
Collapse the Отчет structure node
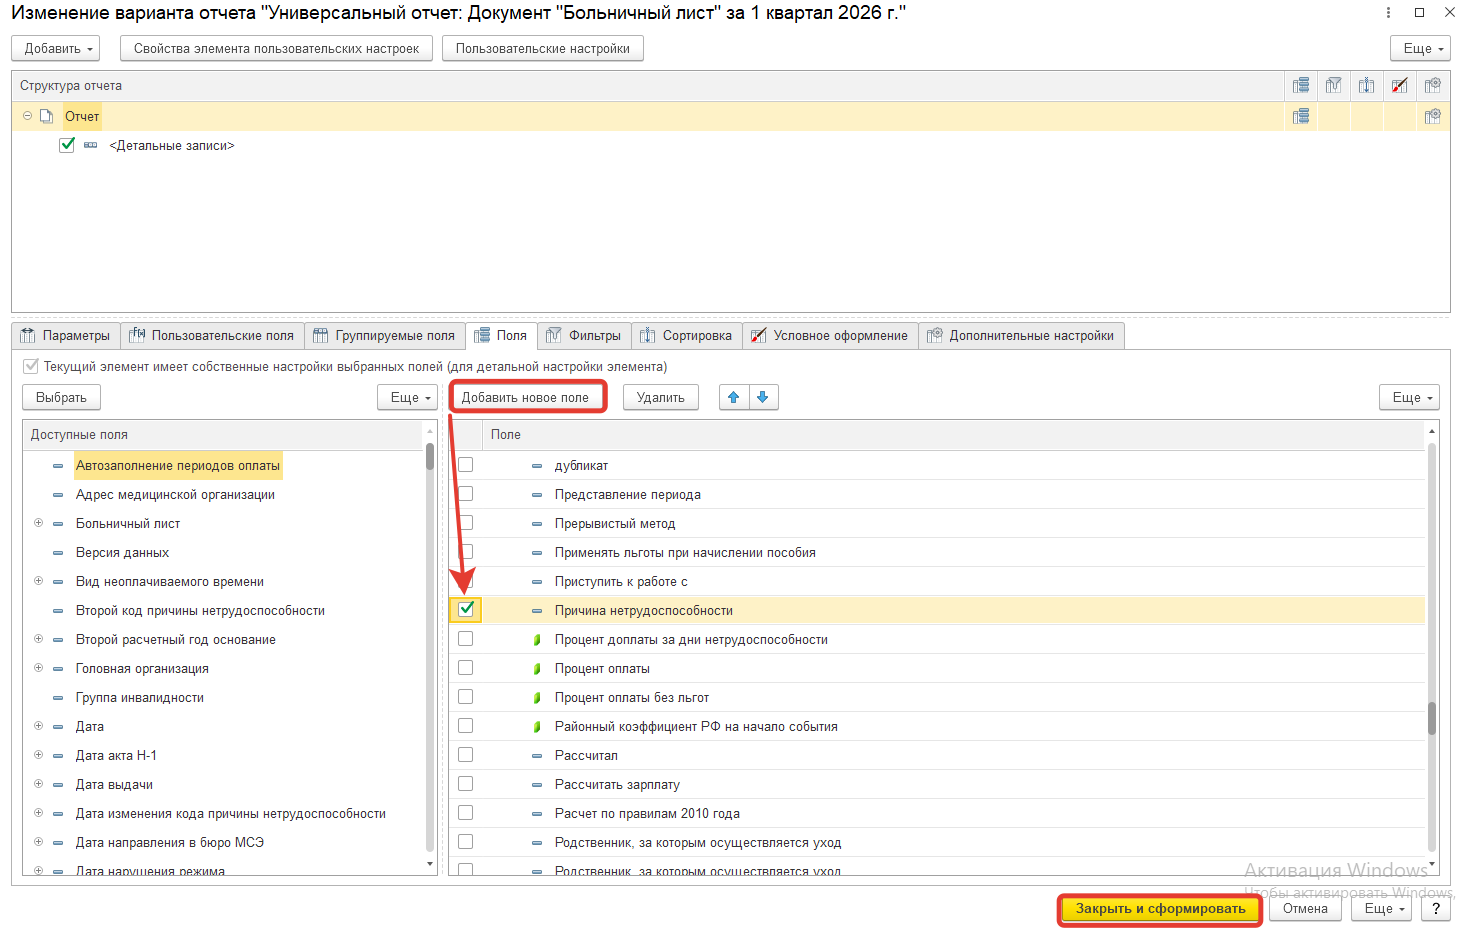(x=28, y=116)
